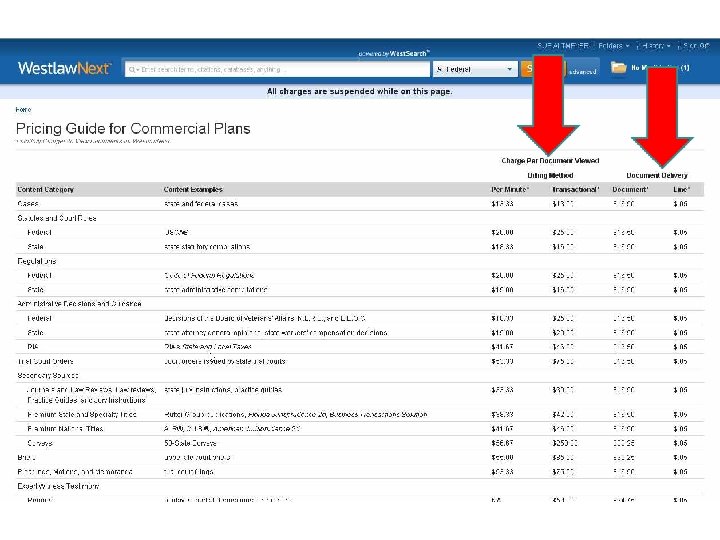Click the Cases per-line delivery price
Screen dimensions: 720x540
pos(681,203)
